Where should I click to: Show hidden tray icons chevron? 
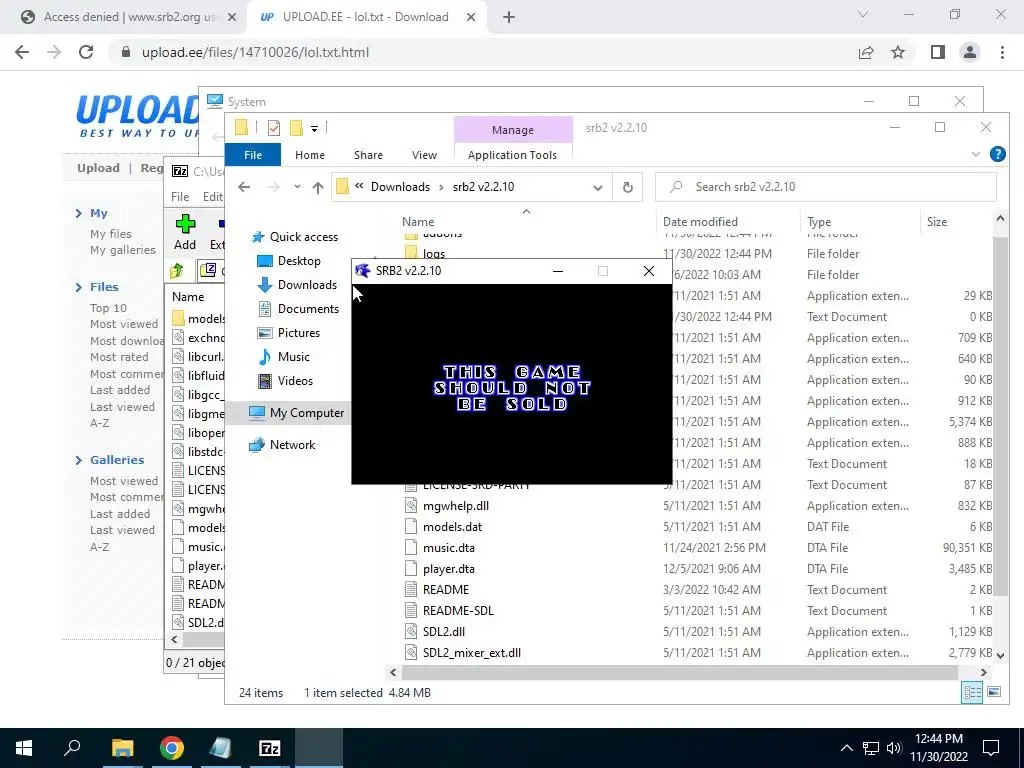point(846,748)
